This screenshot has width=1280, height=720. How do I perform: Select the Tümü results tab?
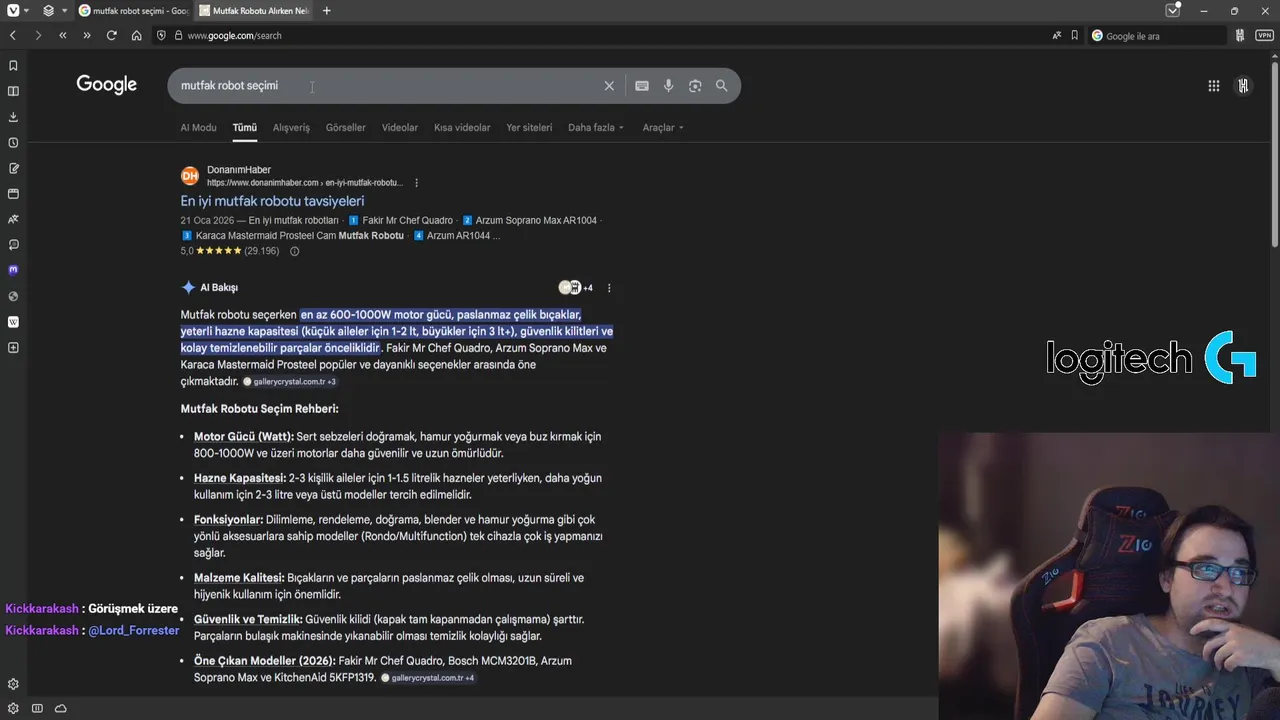point(245,128)
